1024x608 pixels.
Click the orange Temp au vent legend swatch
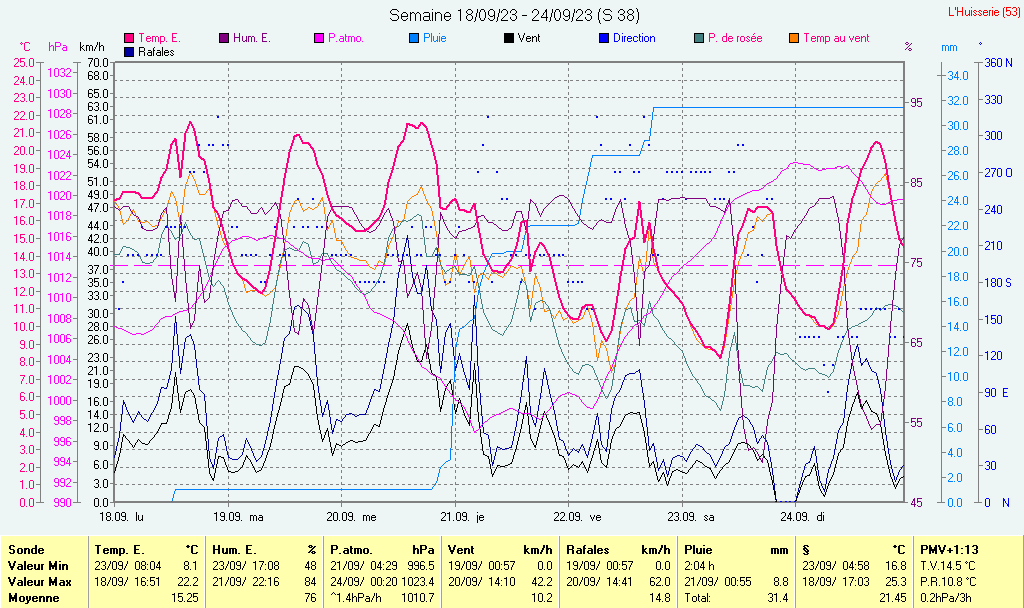794,39
